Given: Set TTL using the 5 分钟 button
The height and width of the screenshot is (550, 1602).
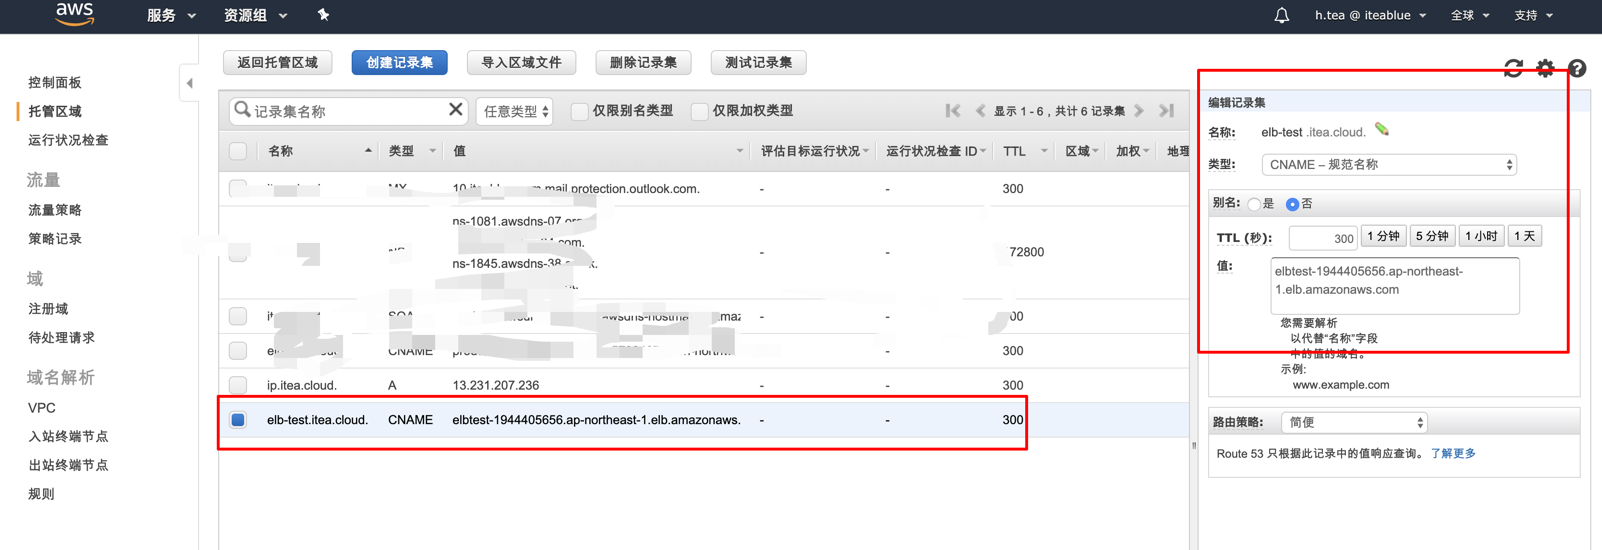Looking at the screenshot, I should click(1432, 237).
